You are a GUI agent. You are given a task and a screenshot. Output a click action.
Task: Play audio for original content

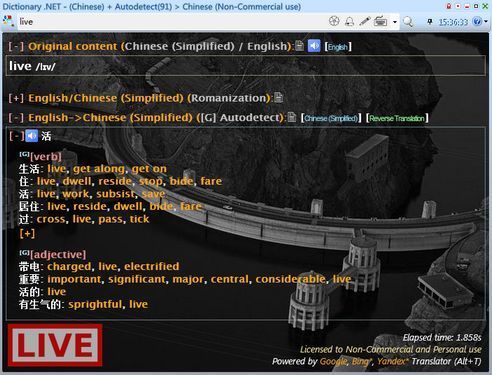(314, 46)
